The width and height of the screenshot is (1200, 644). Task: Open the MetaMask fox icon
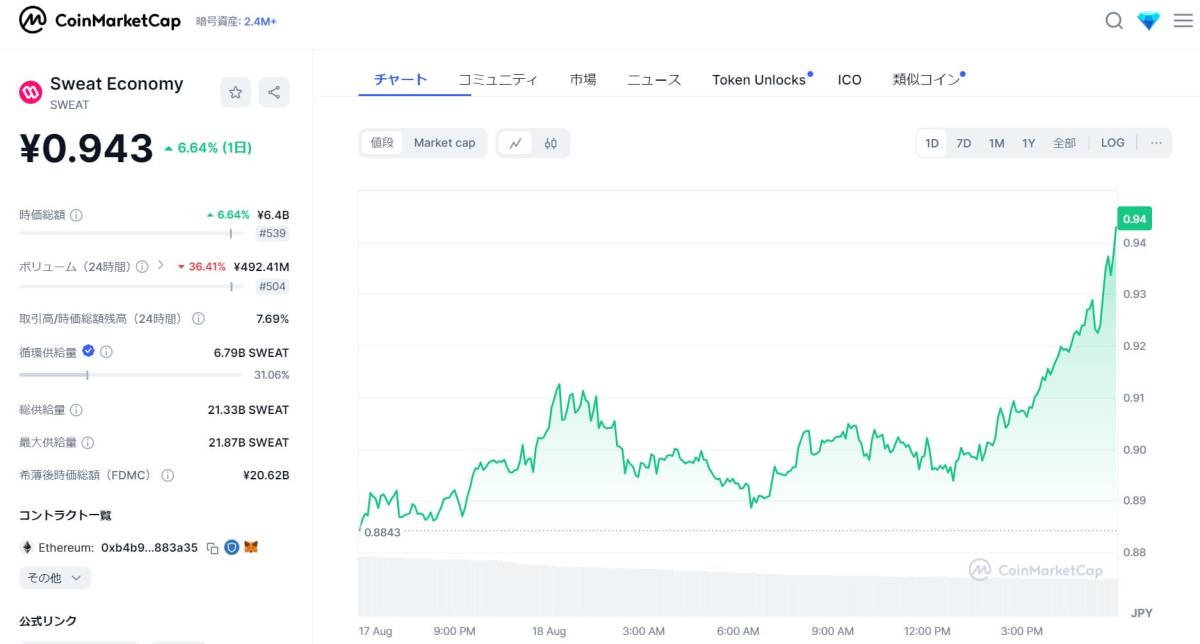click(252, 548)
